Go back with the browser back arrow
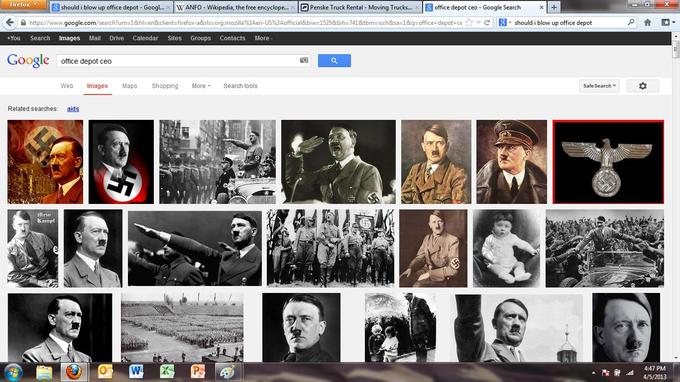Image resolution: width=680 pixels, height=382 pixels. (10, 23)
